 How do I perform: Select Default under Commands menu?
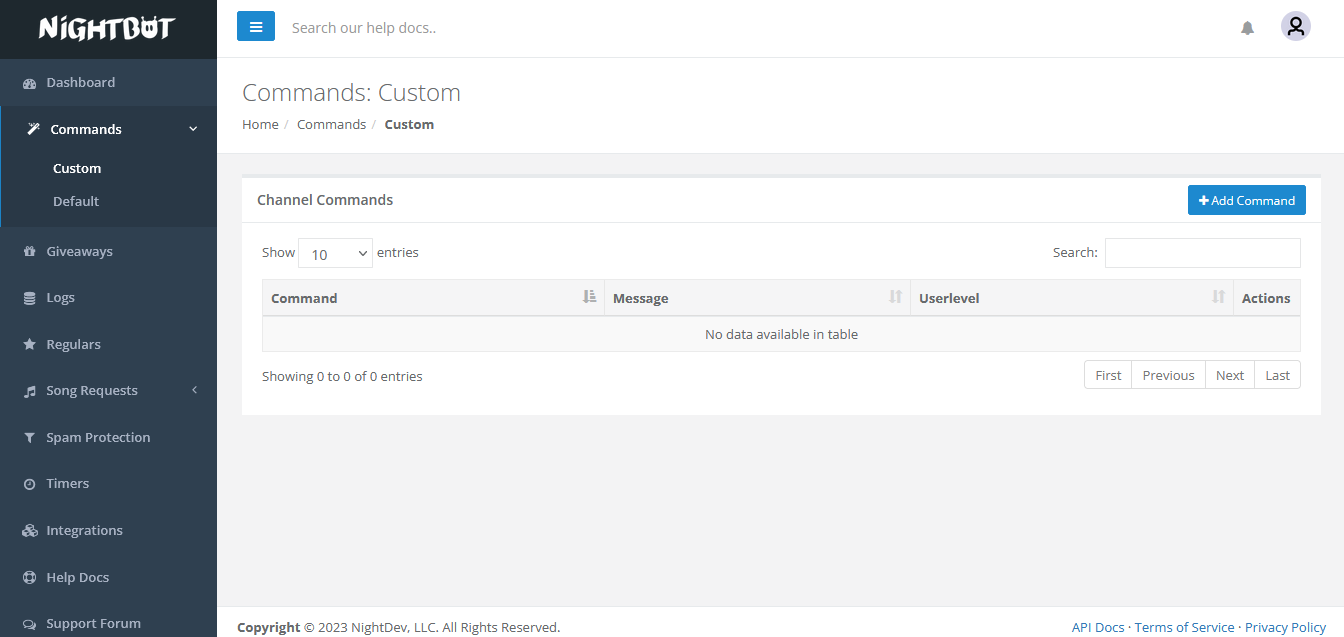pos(76,201)
